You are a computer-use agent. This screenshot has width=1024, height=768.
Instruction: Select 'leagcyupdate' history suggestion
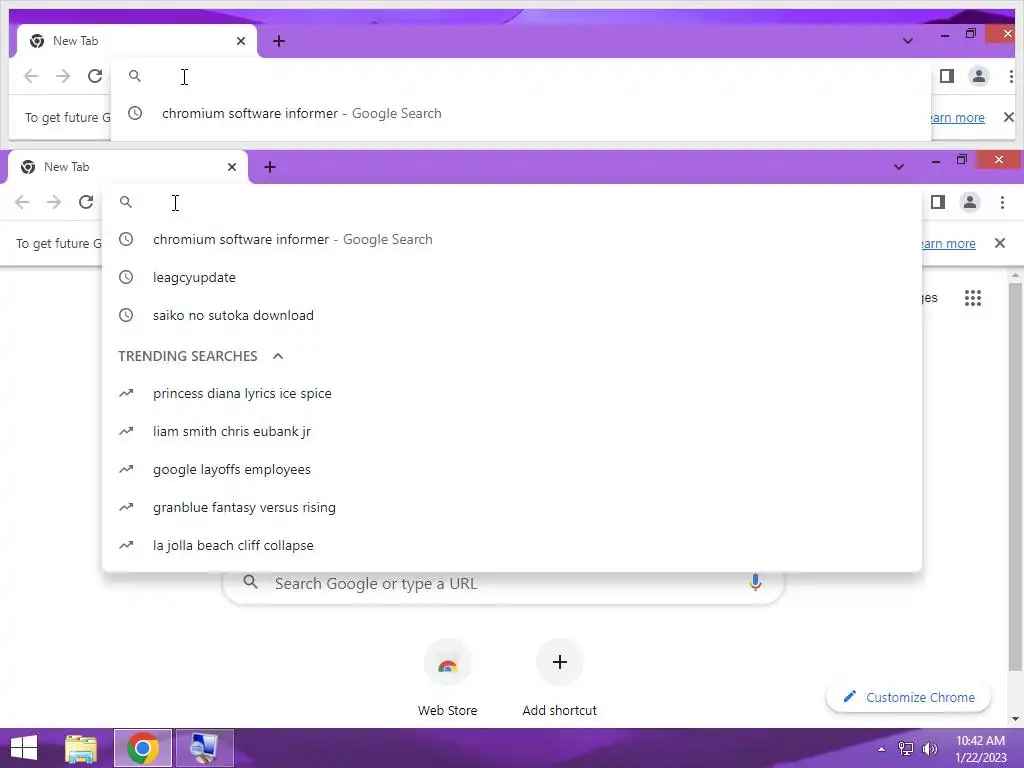click(x=511, y=278)
